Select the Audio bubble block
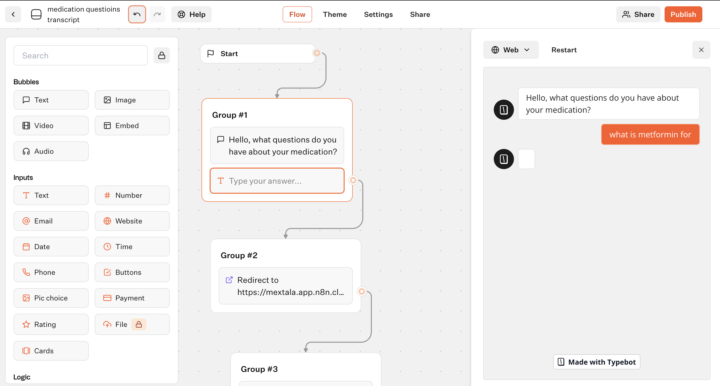 (x=51, y=151)
